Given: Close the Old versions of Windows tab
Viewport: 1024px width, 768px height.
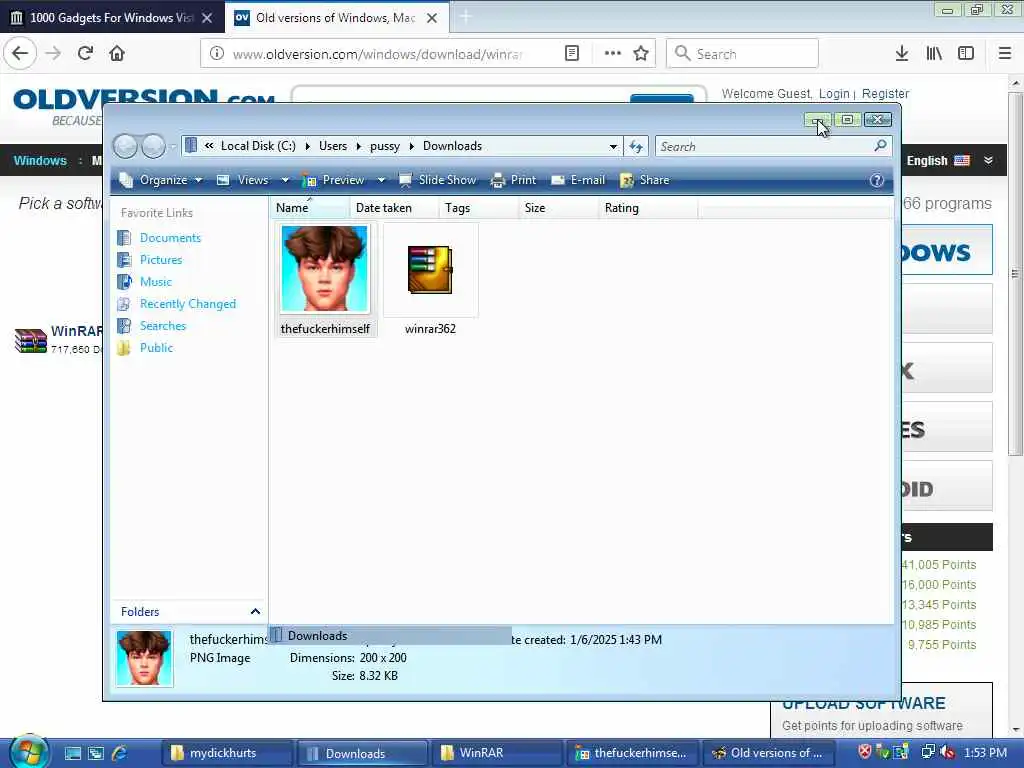Looking at the screenshot, I should tap(432, 18).
